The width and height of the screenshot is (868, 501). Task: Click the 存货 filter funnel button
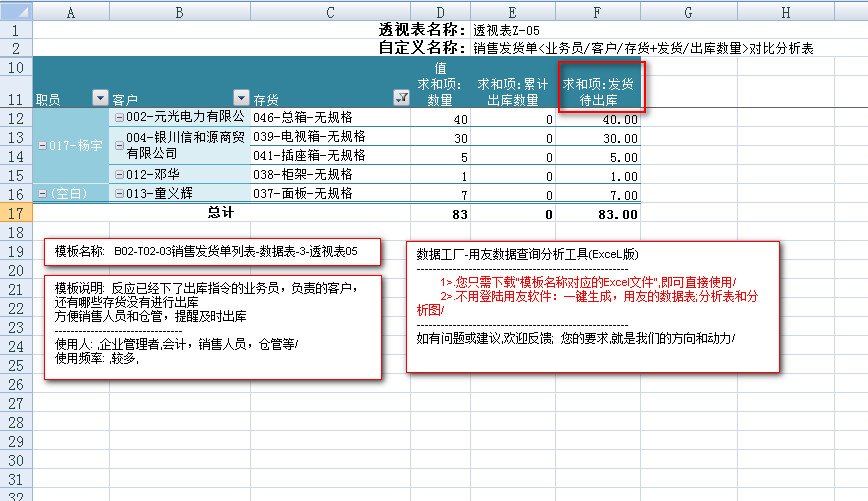point(401,98)
